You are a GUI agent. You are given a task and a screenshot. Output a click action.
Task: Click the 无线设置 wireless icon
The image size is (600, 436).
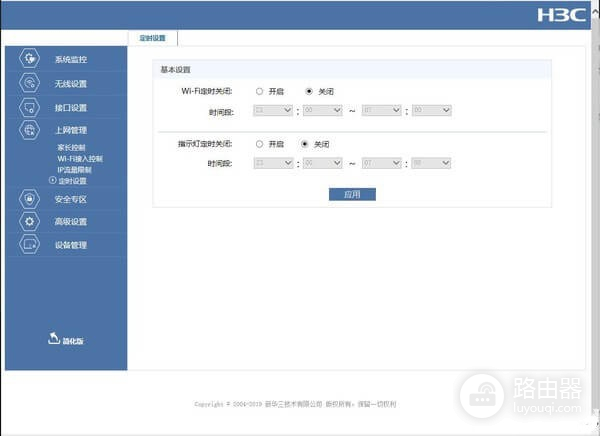pos(30,83)
